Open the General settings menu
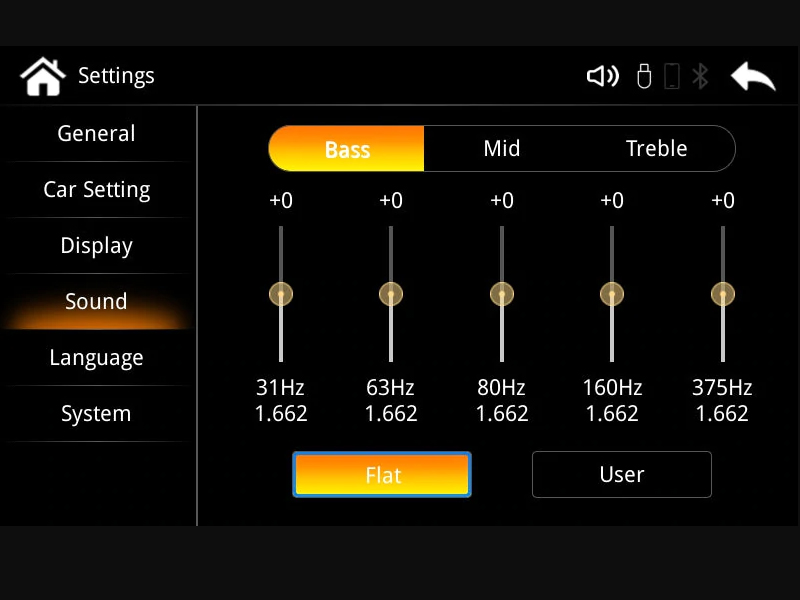The width and height of the screenshot is (800, 600). 96,134
